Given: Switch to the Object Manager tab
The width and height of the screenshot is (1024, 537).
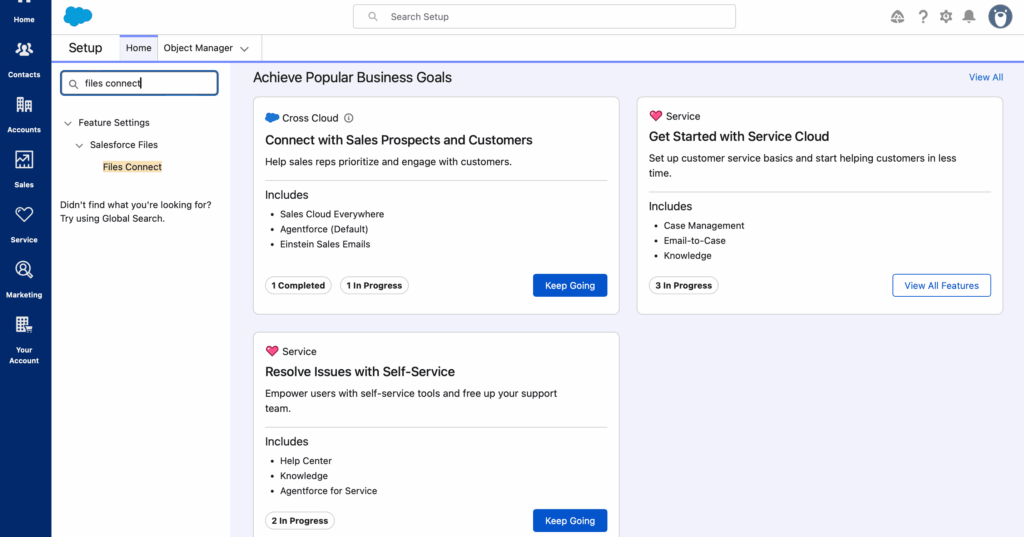Looking at the screenshot, I should point(198,48).
